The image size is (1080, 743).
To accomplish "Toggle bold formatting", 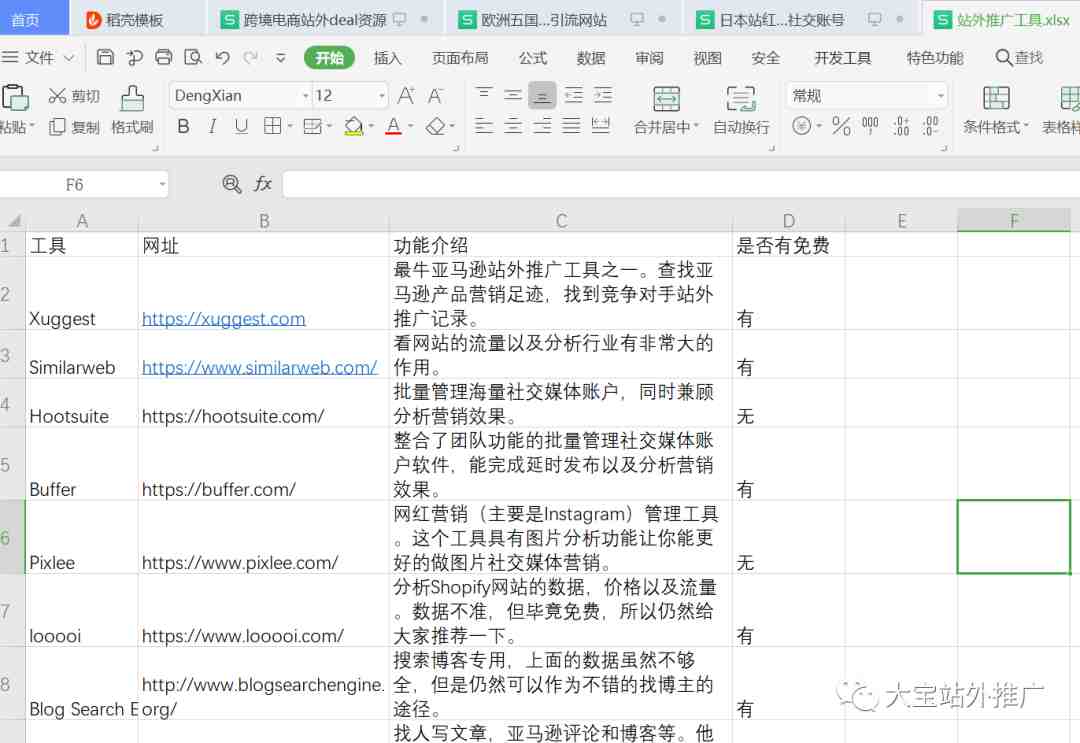I will (183, 126).
